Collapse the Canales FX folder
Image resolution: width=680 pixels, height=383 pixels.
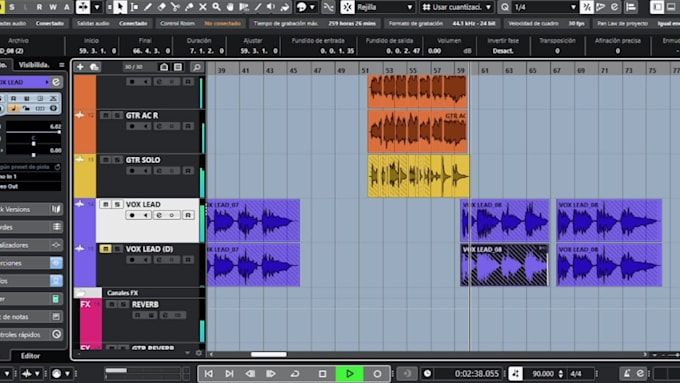pos(81,293)
